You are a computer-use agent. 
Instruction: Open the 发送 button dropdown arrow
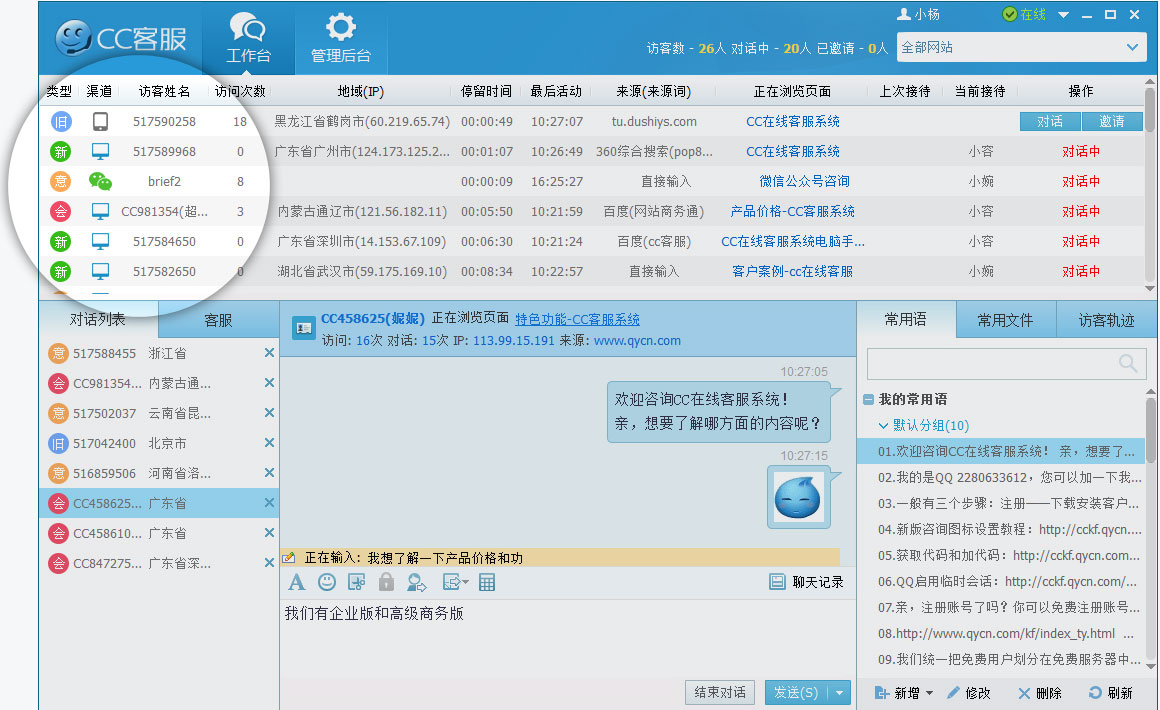[840, 693]
